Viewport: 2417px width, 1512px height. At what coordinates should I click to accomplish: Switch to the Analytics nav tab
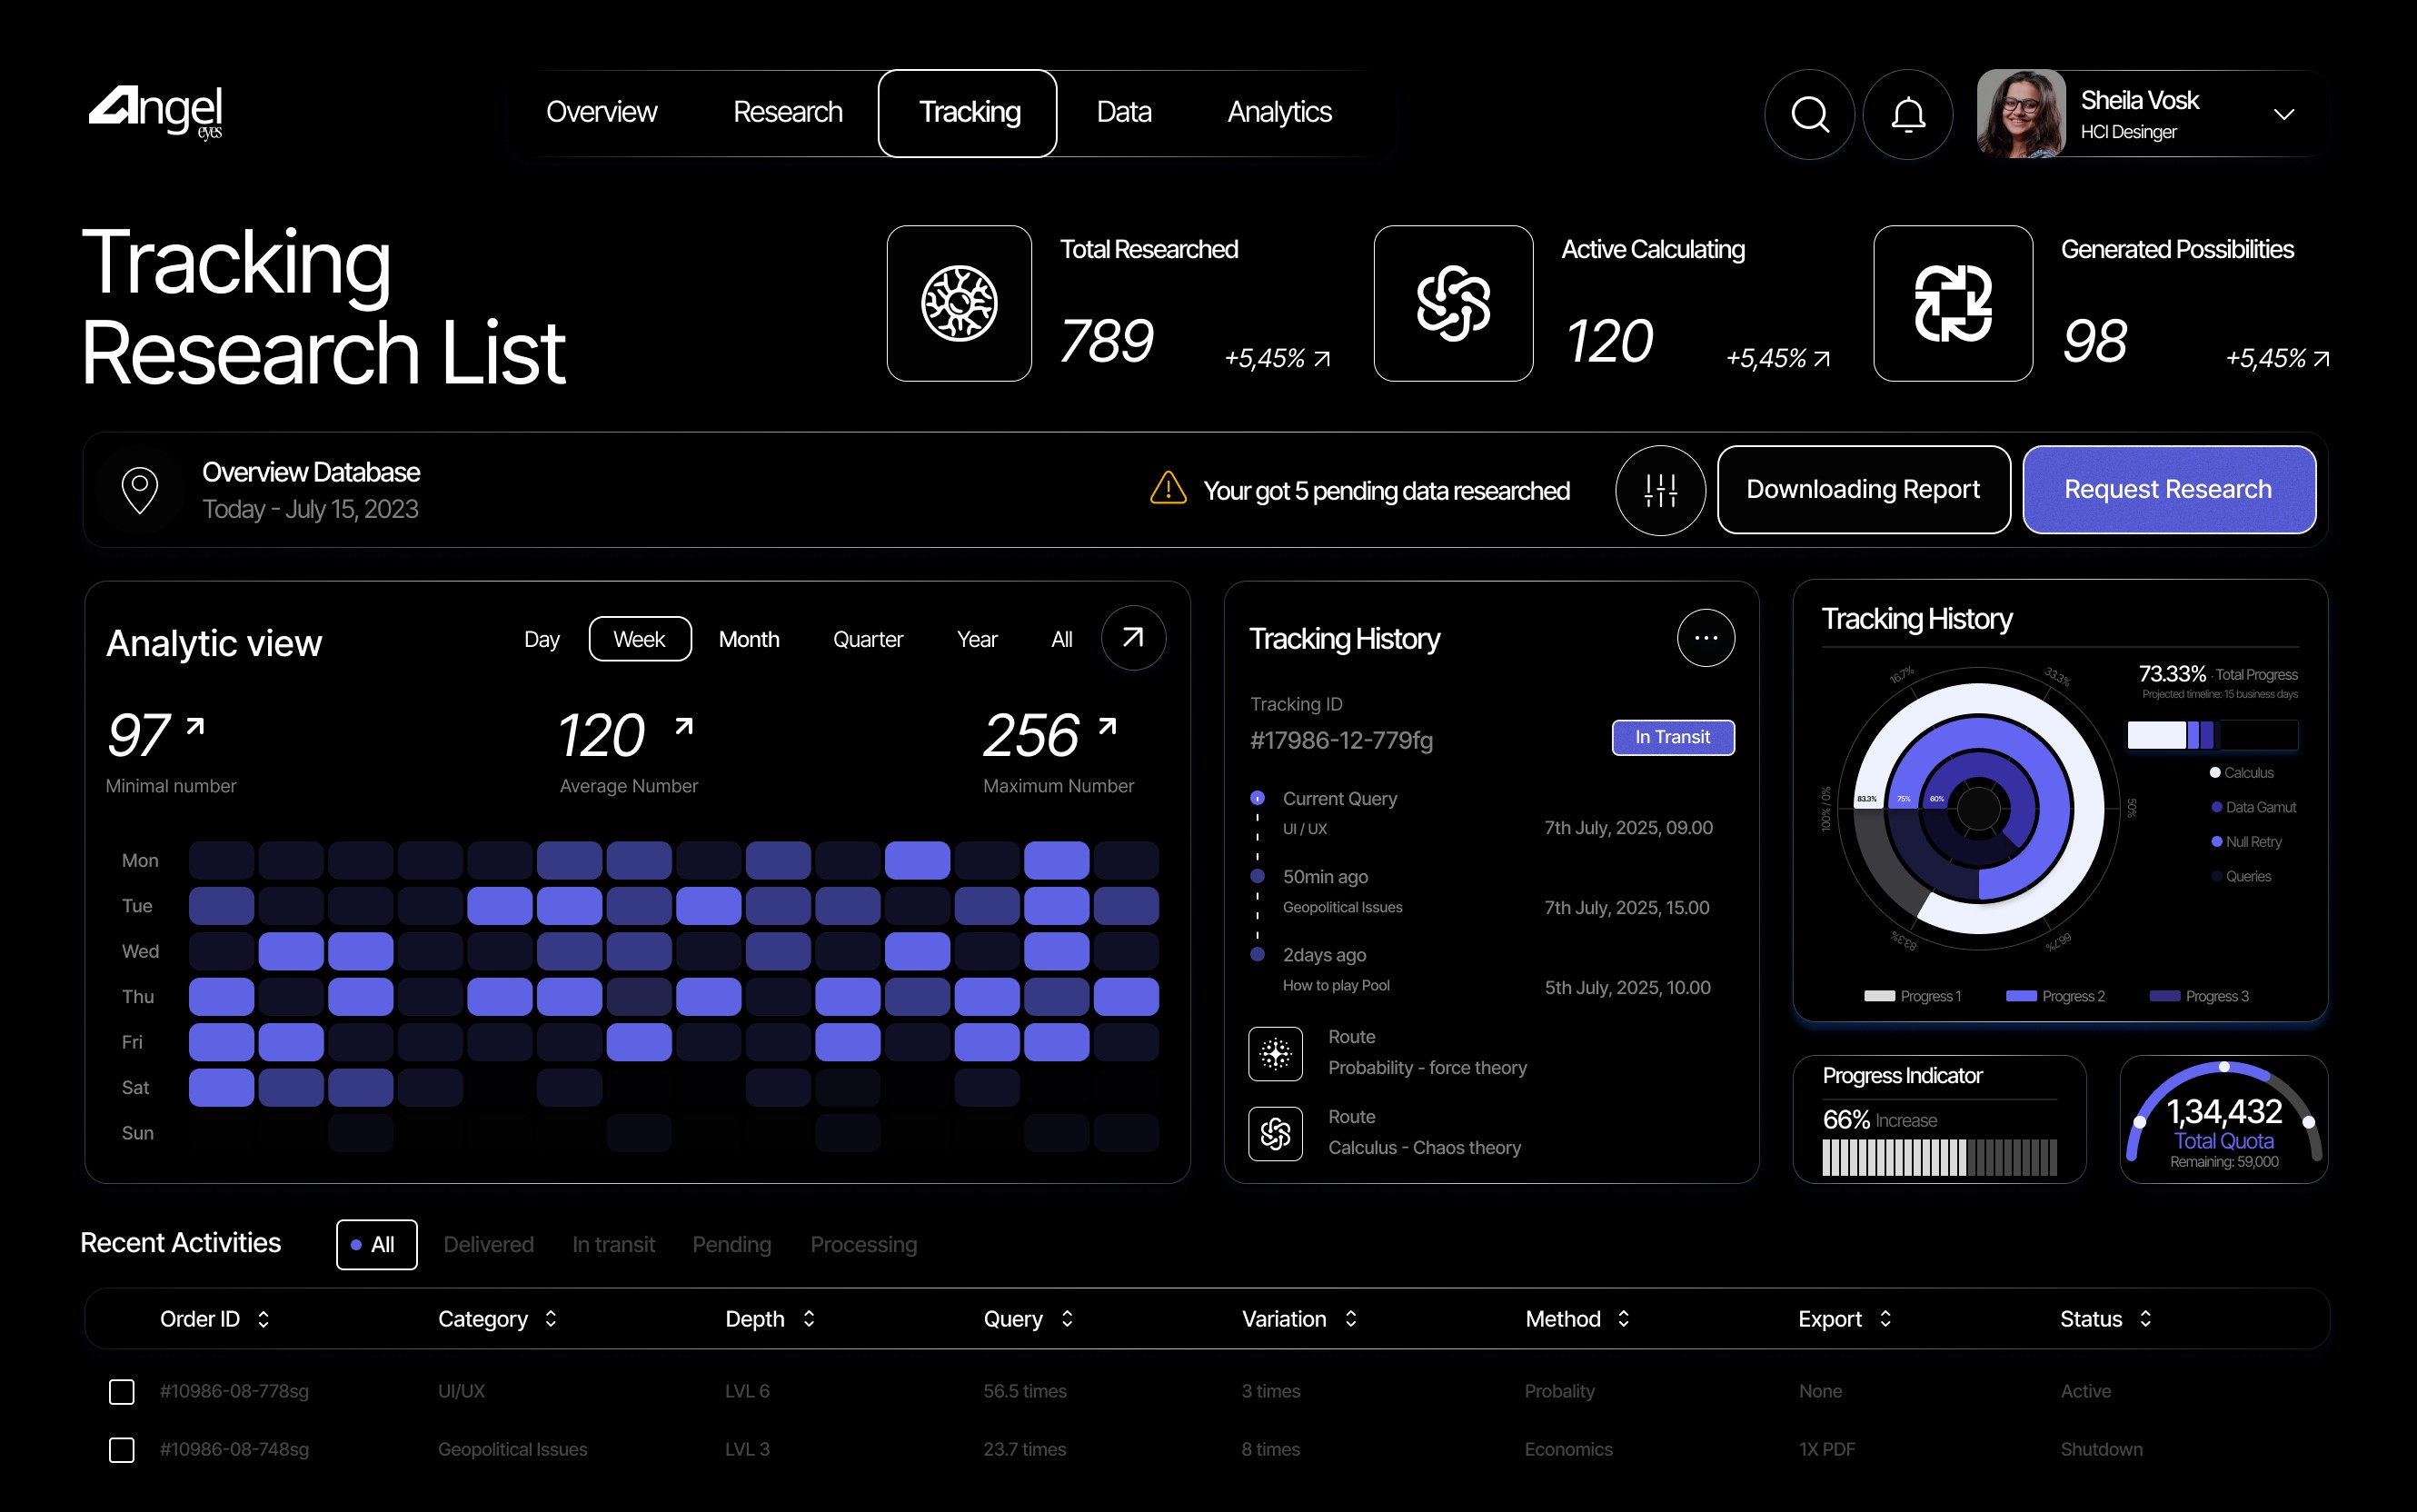[1279, 112]
